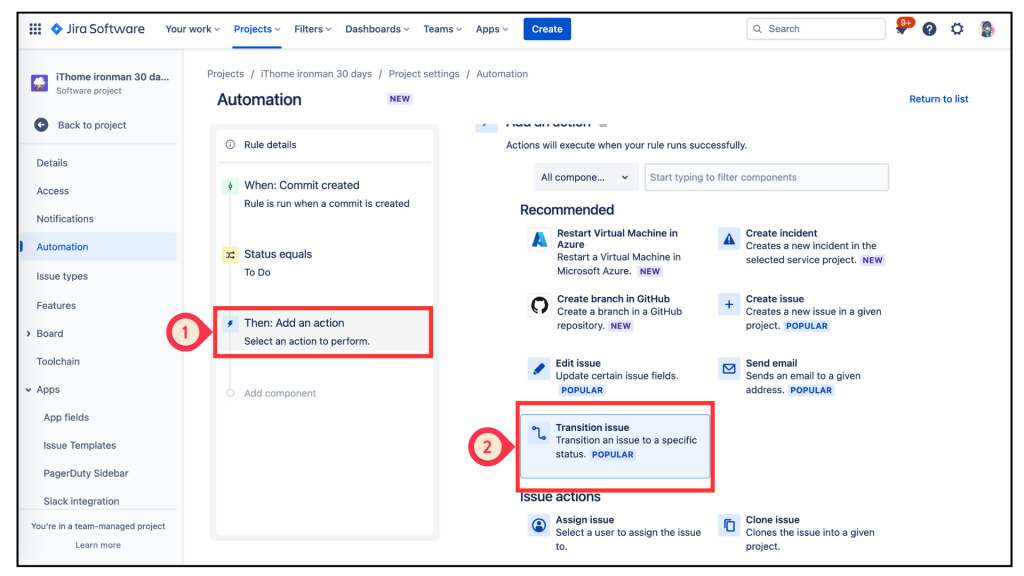
Task: Click the Clone issue copy icon
Action: coord(729,525)
